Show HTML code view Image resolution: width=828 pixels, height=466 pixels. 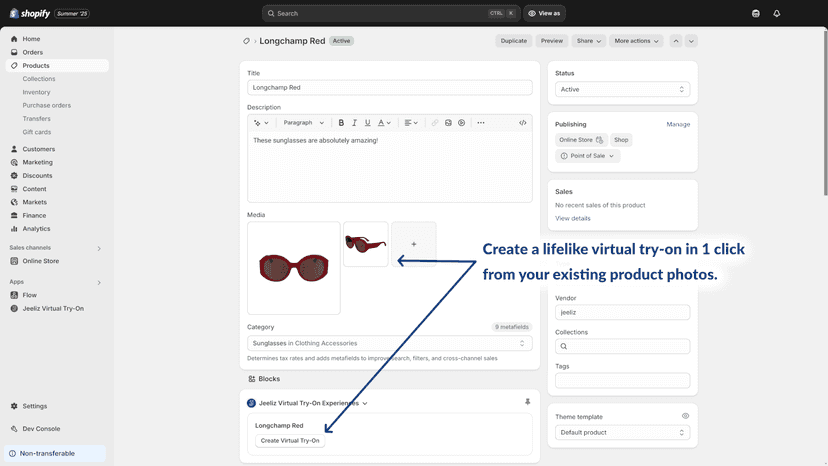click(x=522, y=123)
